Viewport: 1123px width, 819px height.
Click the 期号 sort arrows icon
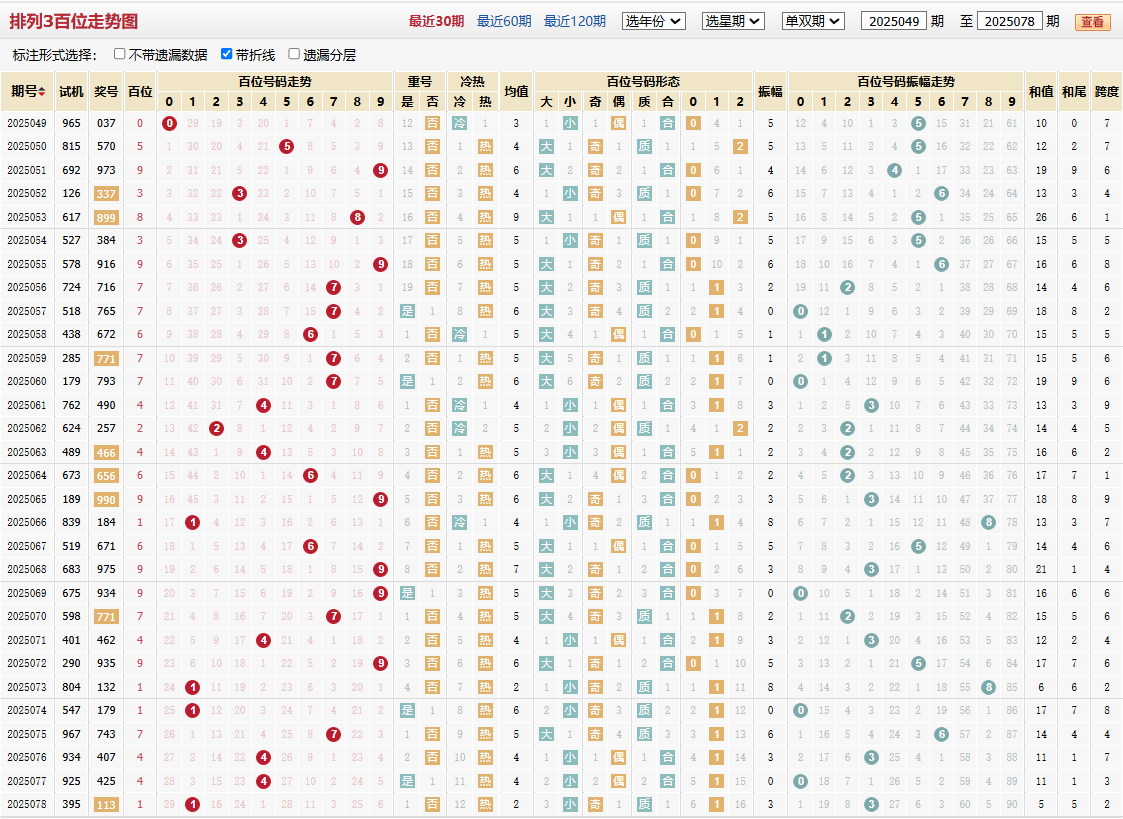(x=42, y=92)
